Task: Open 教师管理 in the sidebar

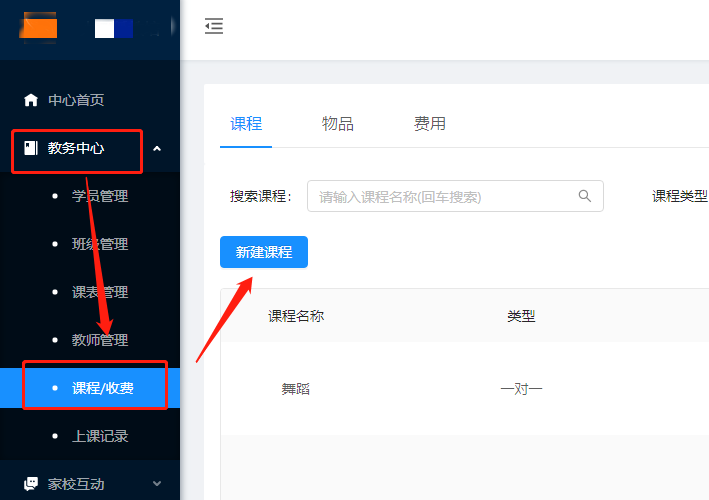Action: pyautogui.click(x=90, y=340)
